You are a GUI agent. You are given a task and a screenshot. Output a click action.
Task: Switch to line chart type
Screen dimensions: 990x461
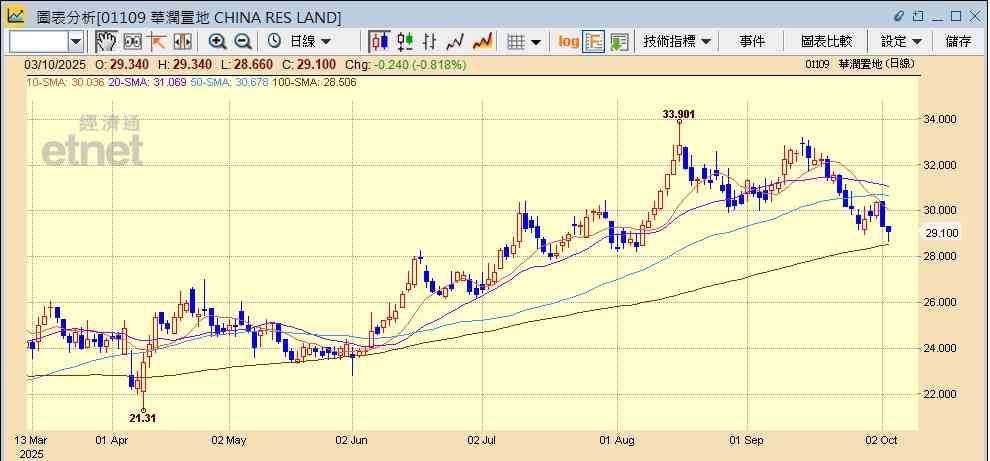pos(456,41)
